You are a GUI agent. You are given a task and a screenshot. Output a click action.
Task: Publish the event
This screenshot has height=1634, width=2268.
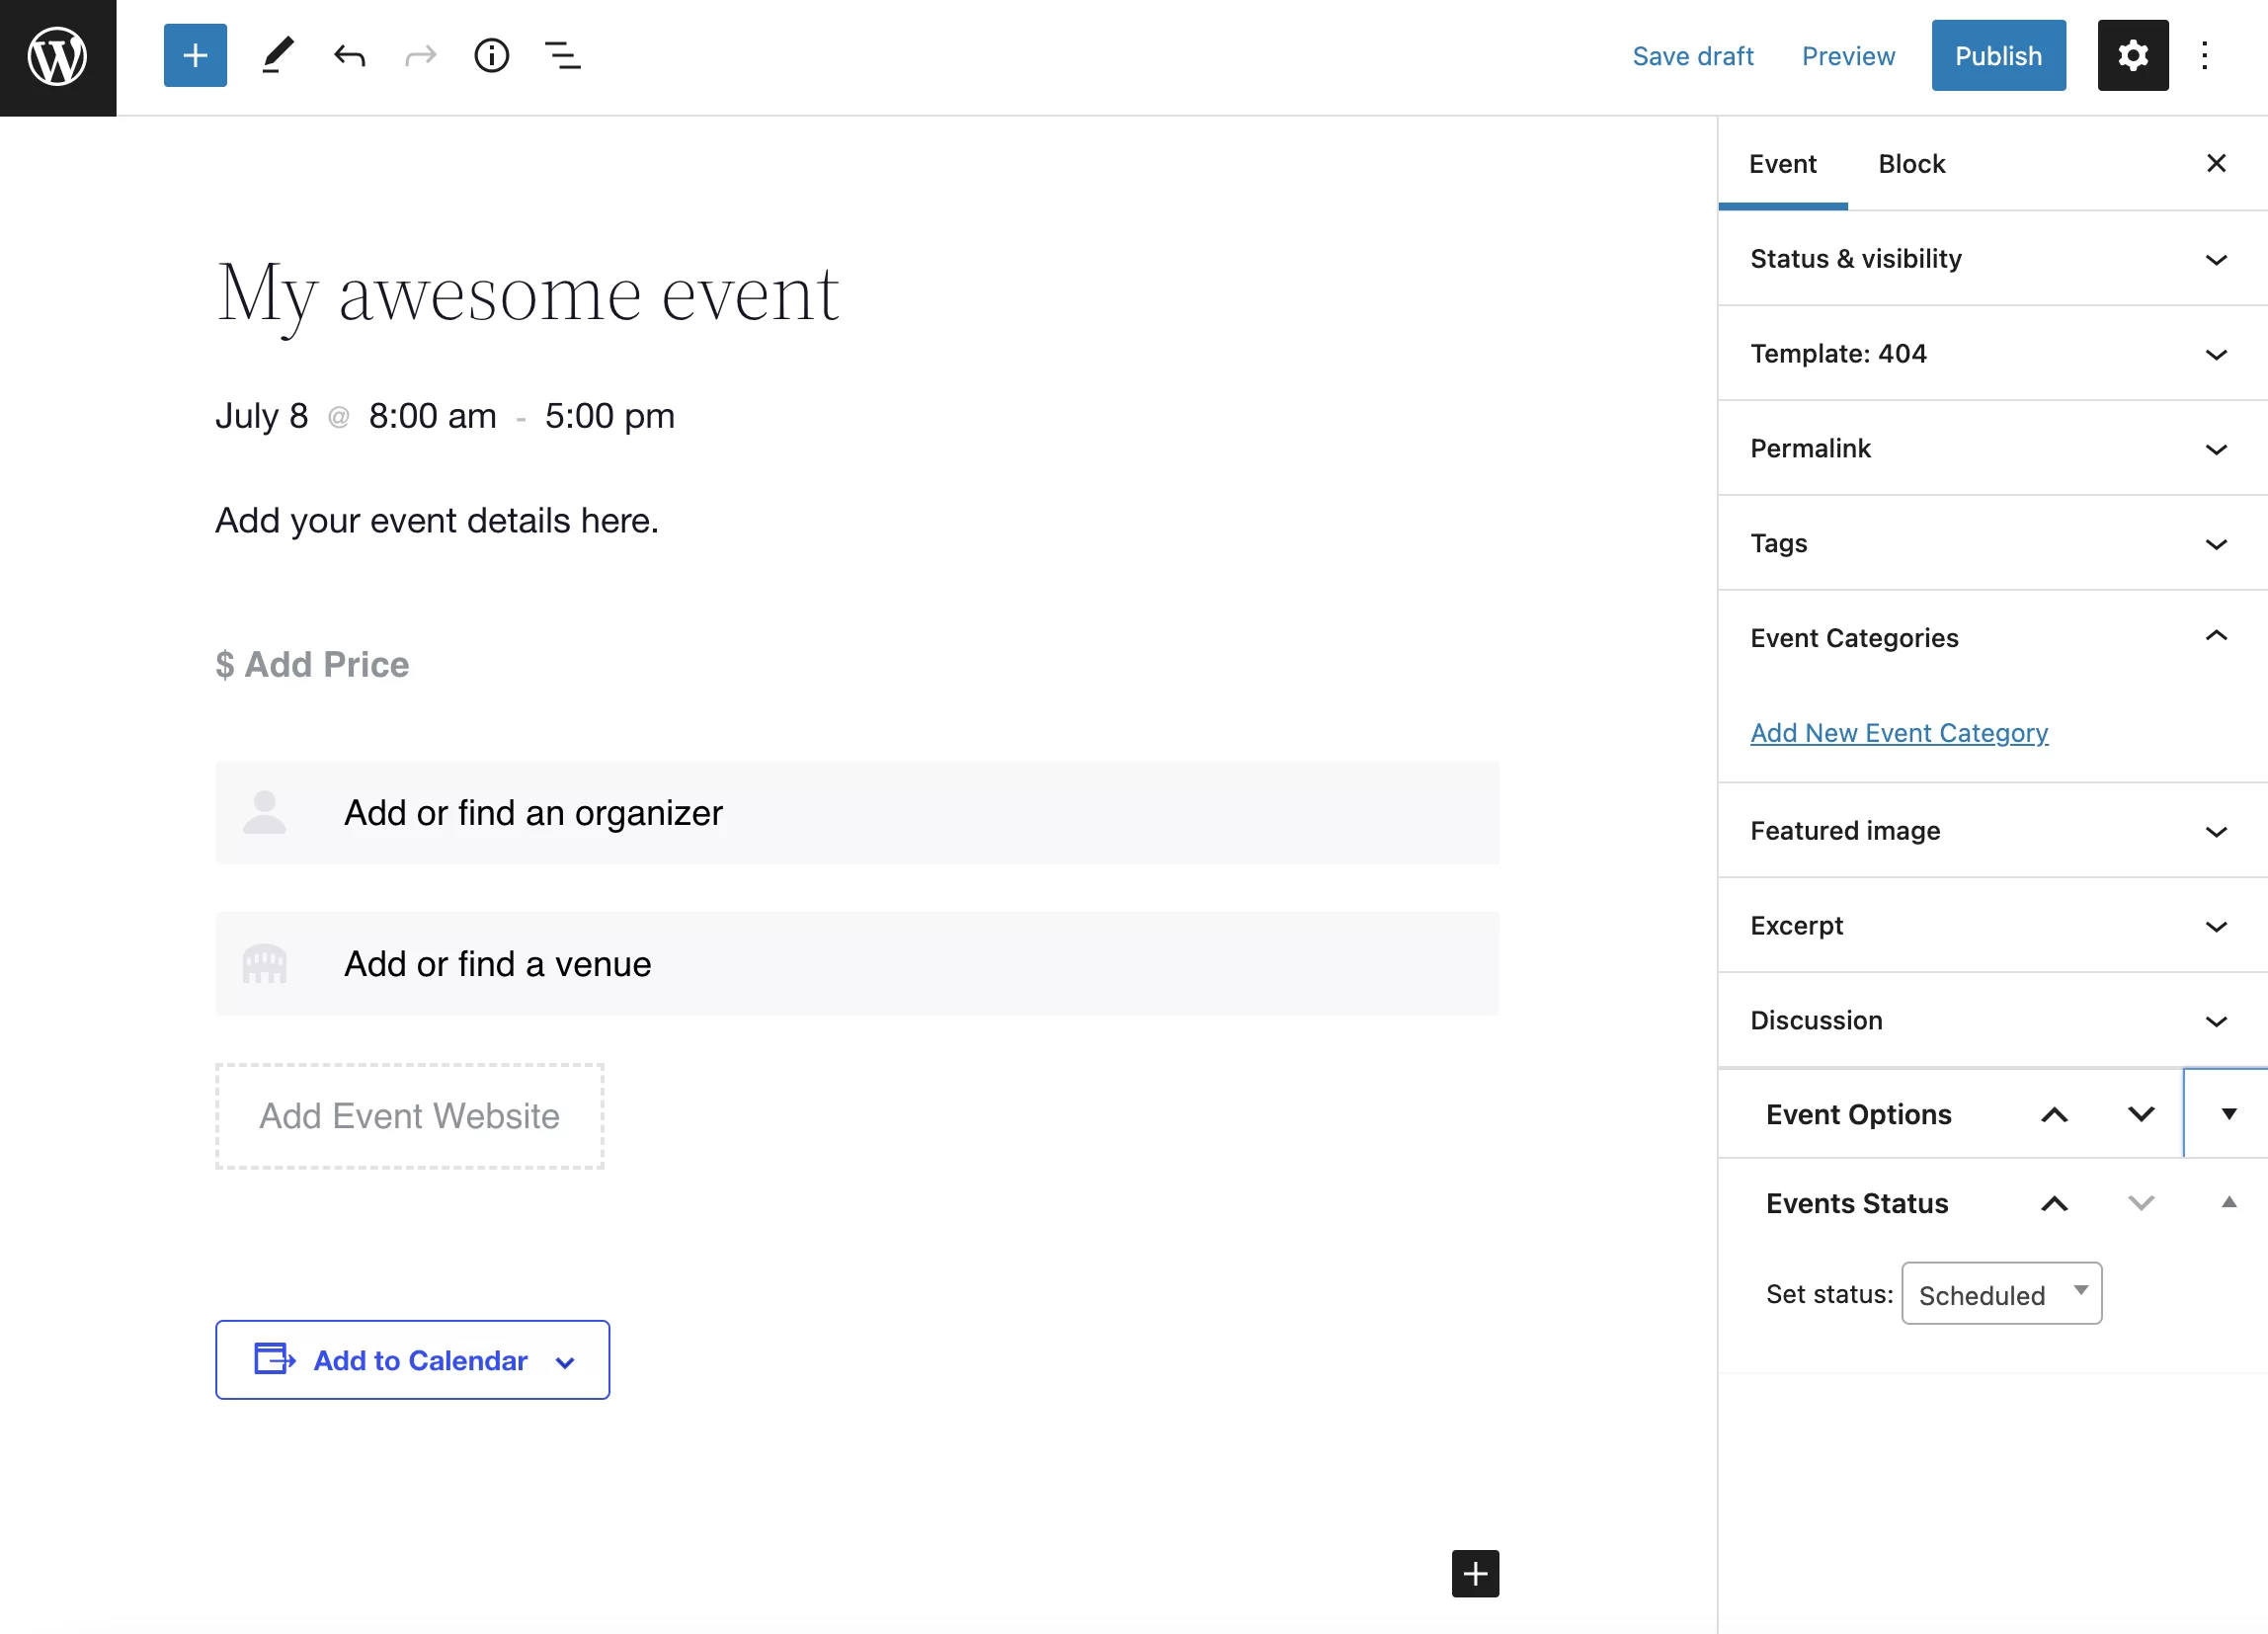(x=1998, y=56)
